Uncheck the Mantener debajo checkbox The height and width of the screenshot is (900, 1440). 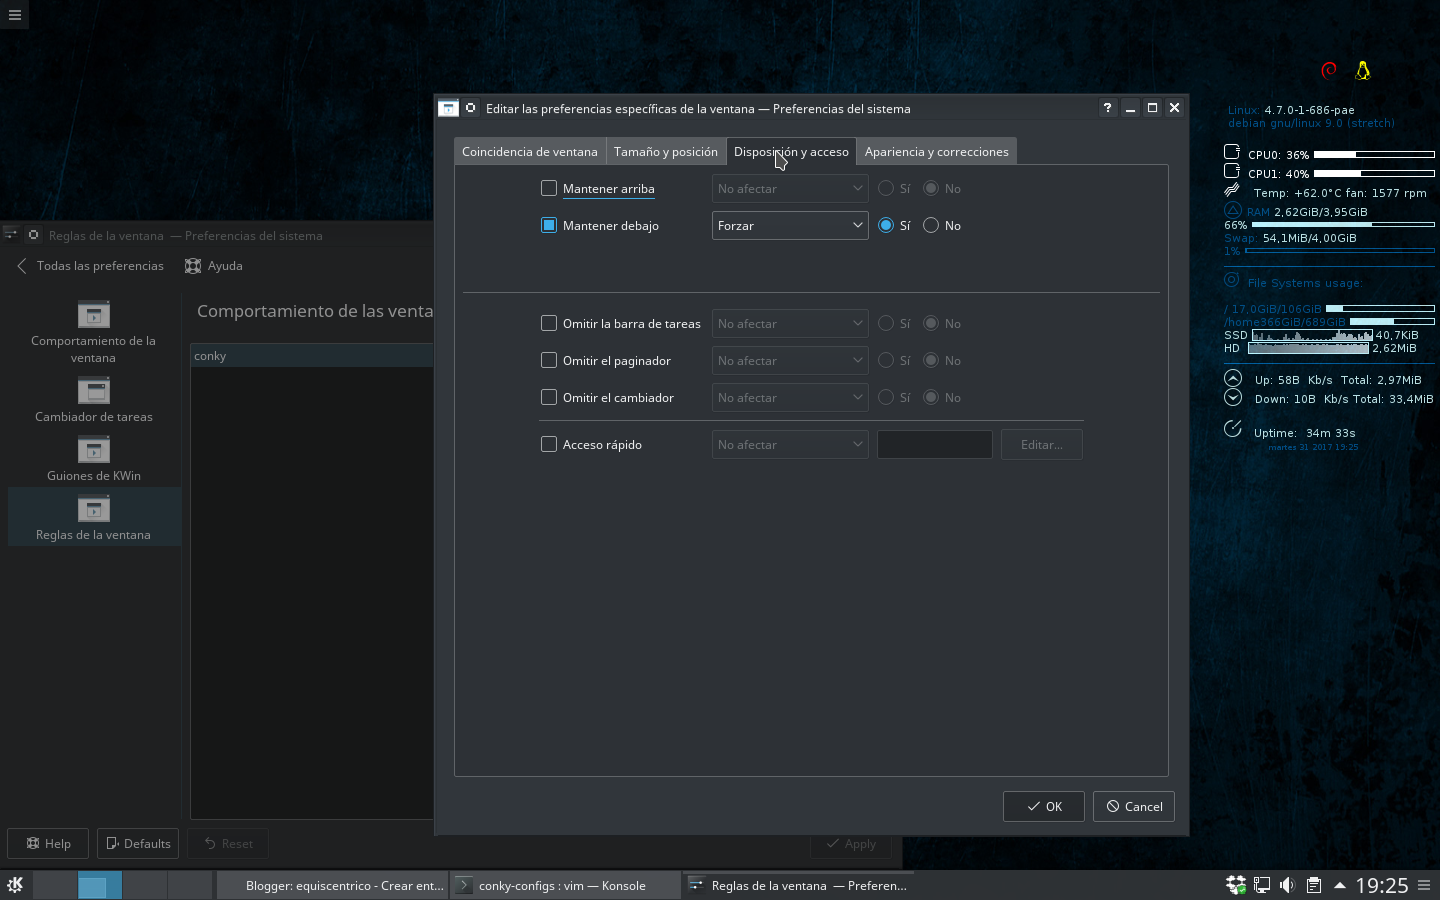coord(549,225)
